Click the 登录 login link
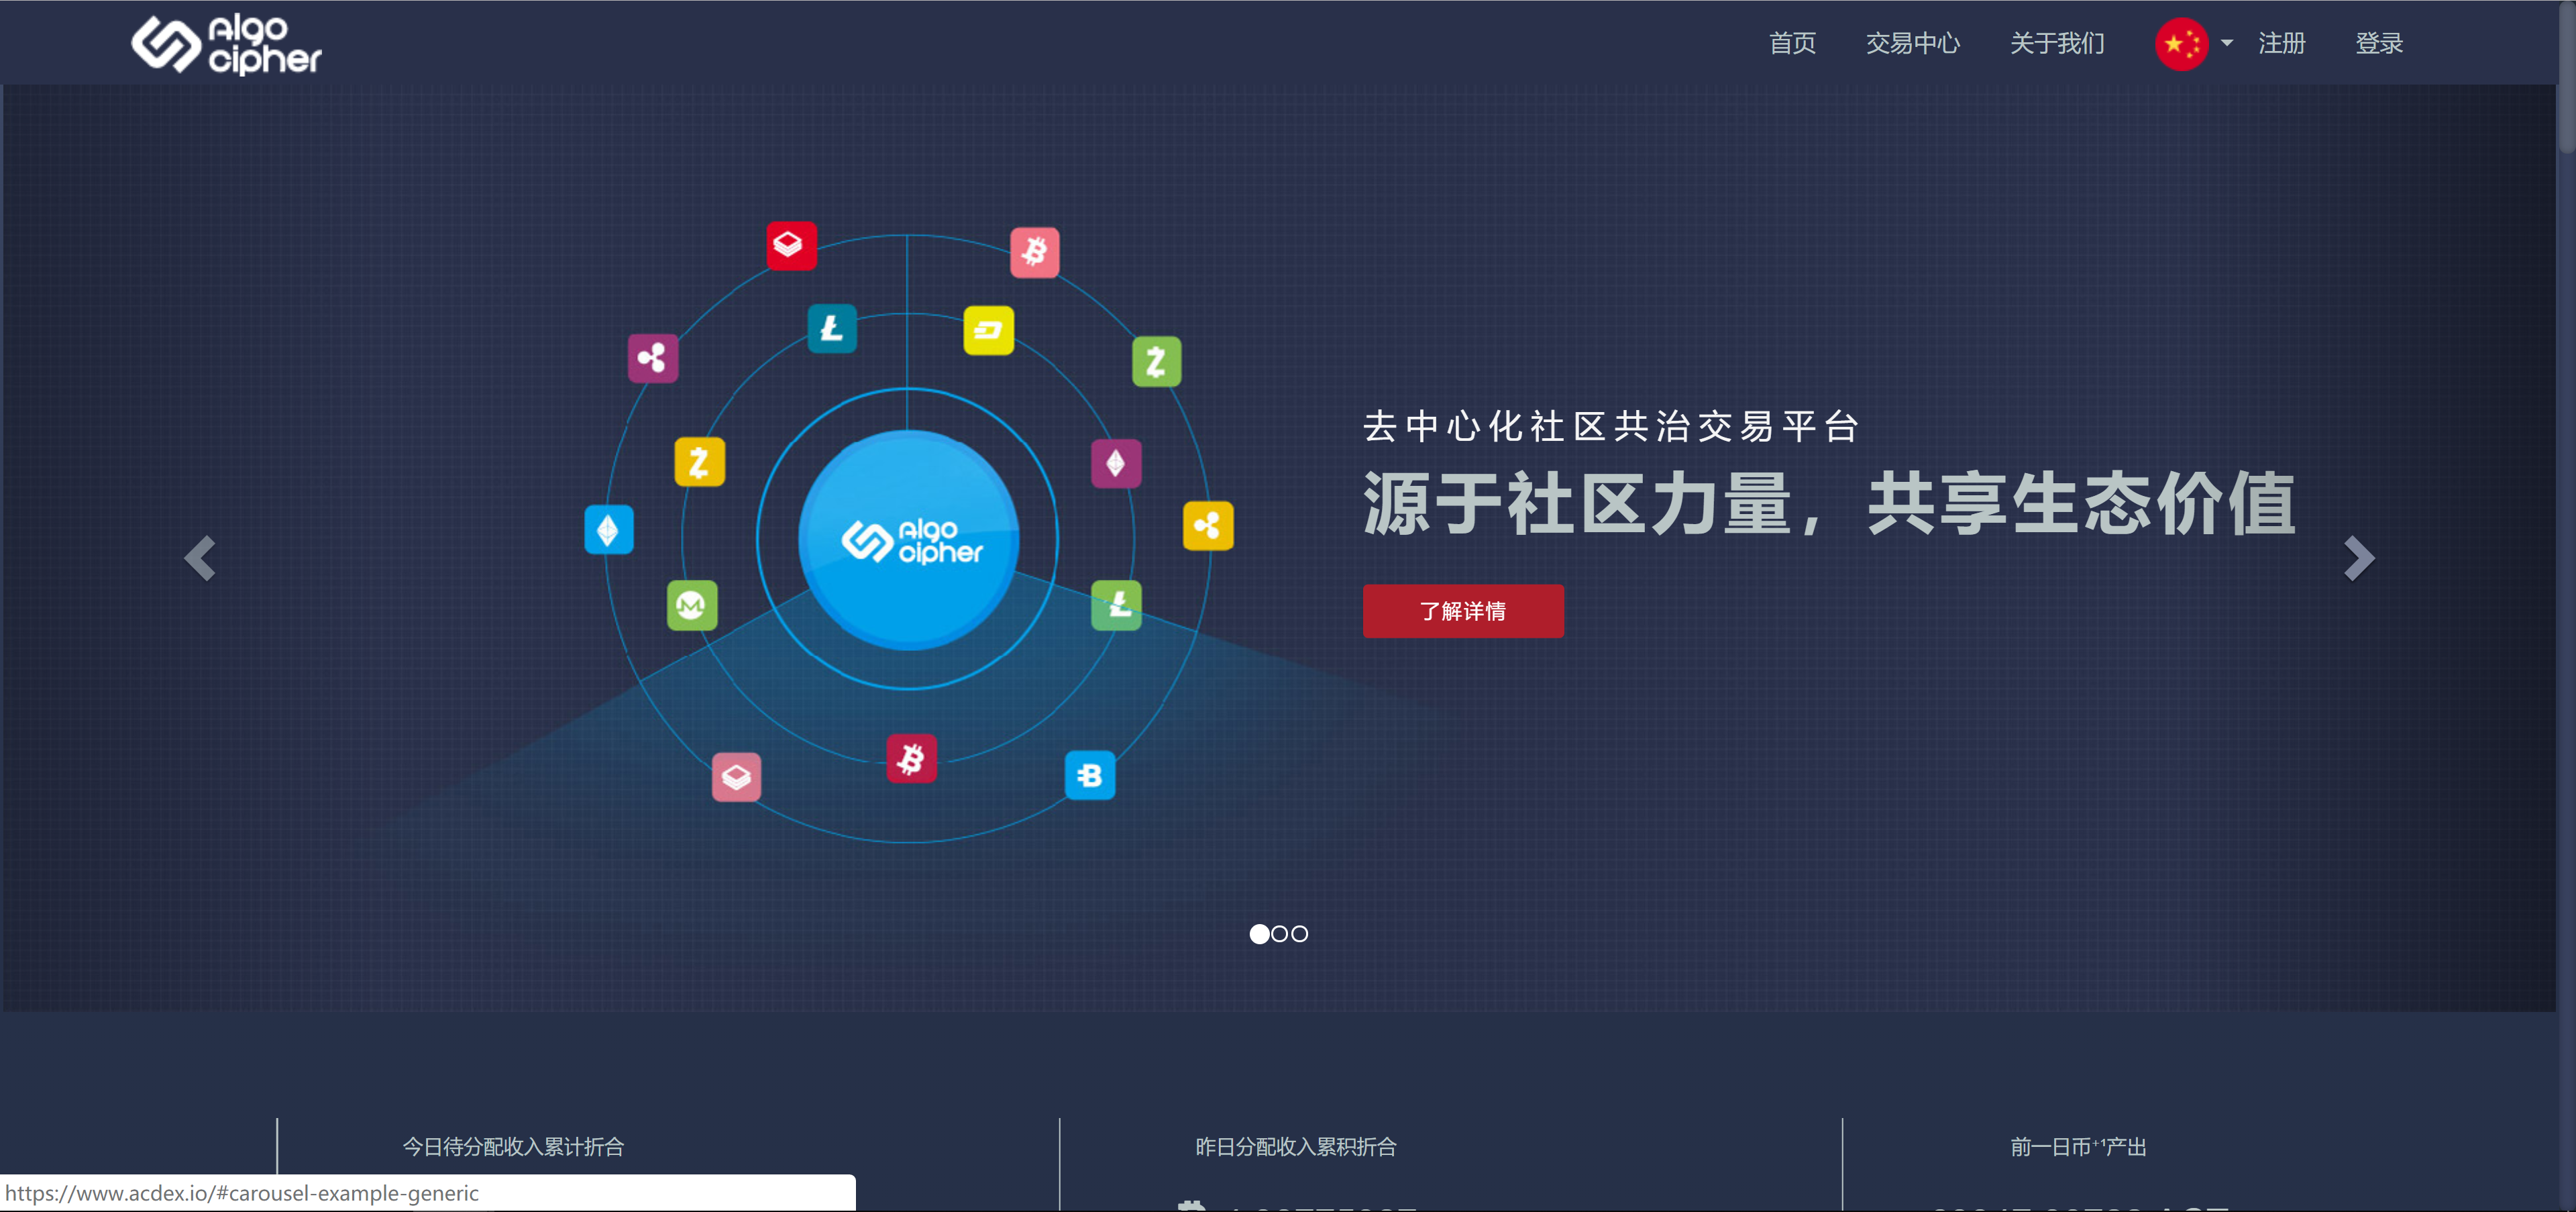The image size is (2576, 1212). (2378, 43)
